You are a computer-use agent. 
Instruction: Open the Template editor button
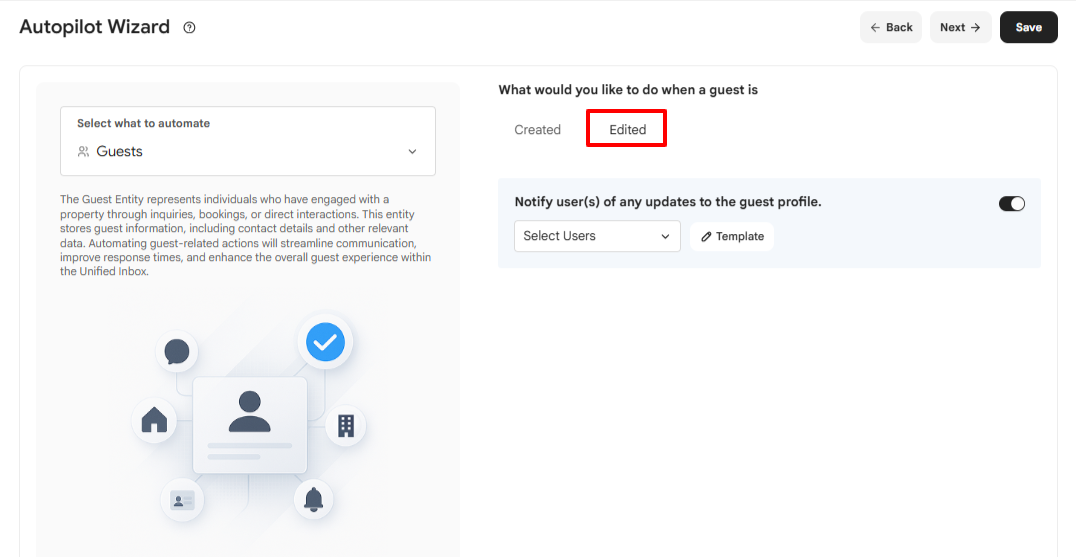tap(732, 237)
